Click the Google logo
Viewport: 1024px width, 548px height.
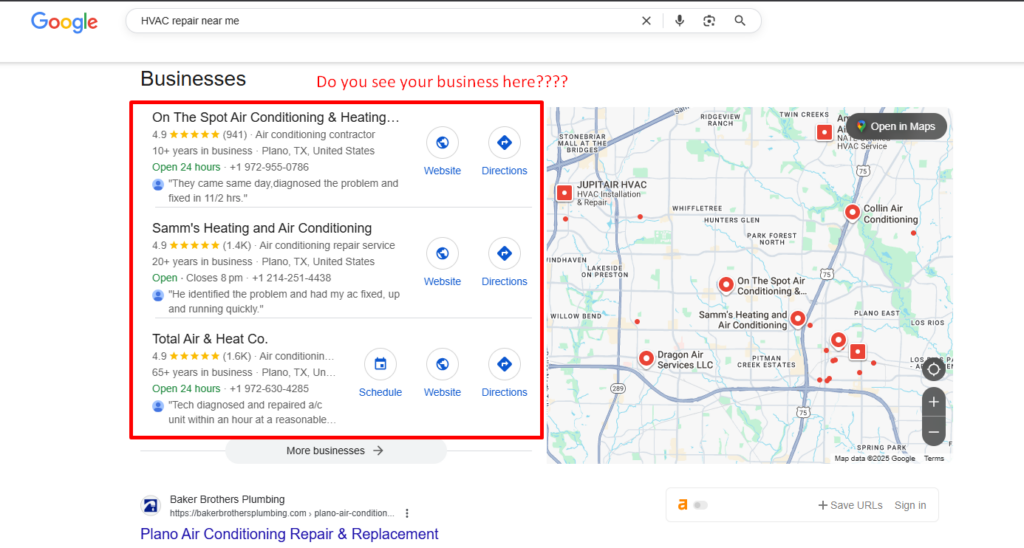click(x=64, y=22)
